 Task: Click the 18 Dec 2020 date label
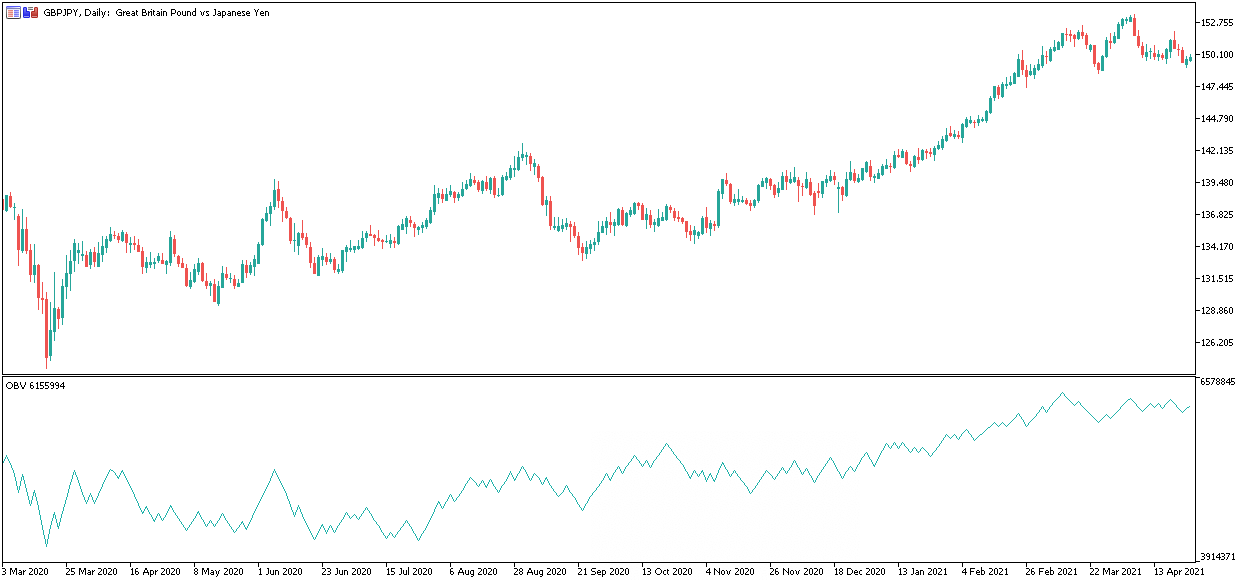coord(860,572)
